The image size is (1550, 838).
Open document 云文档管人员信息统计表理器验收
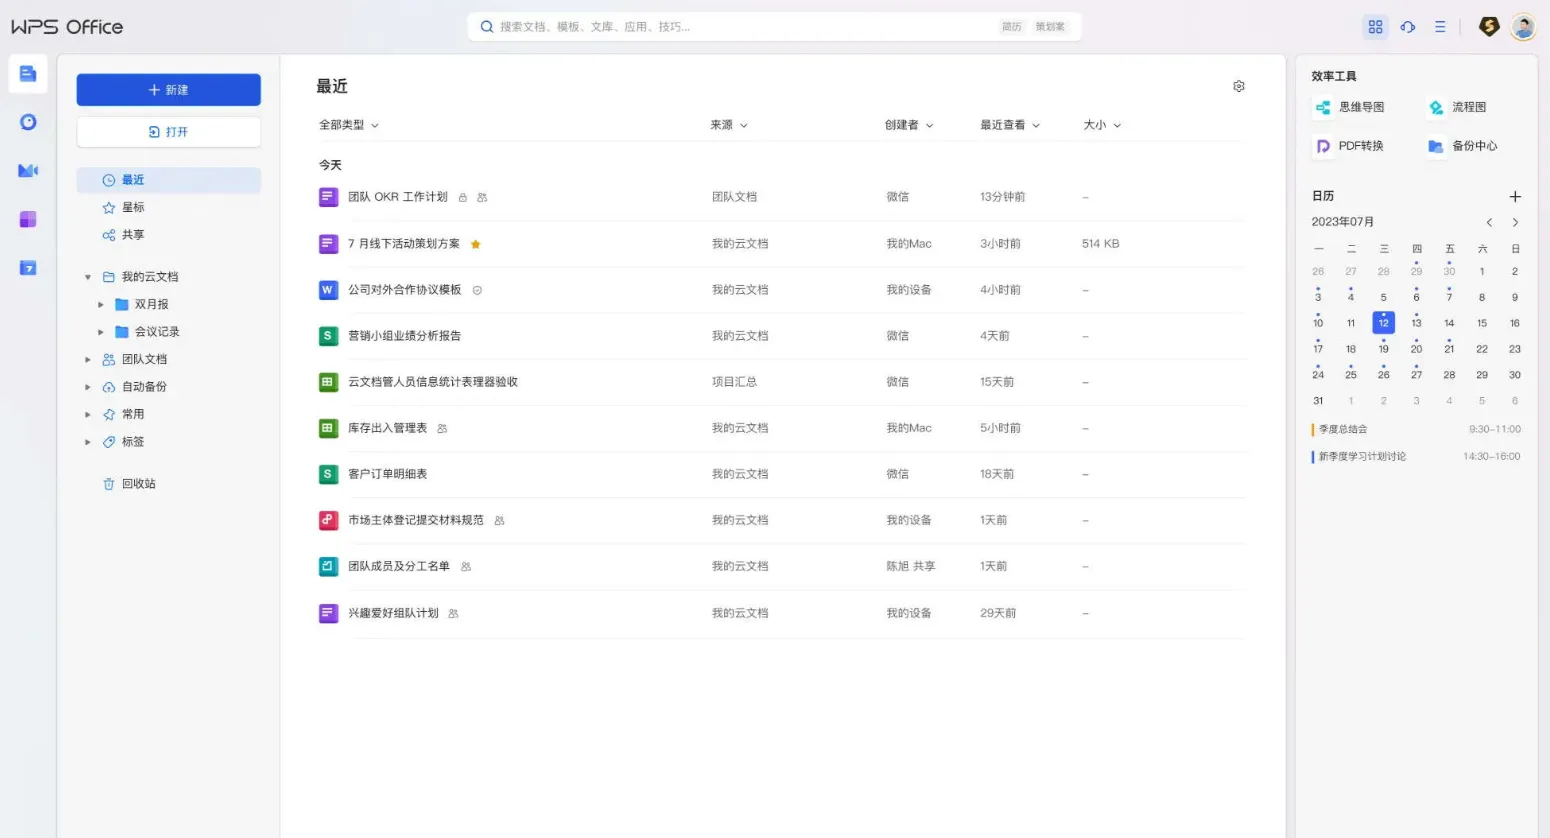pos(433,383)
